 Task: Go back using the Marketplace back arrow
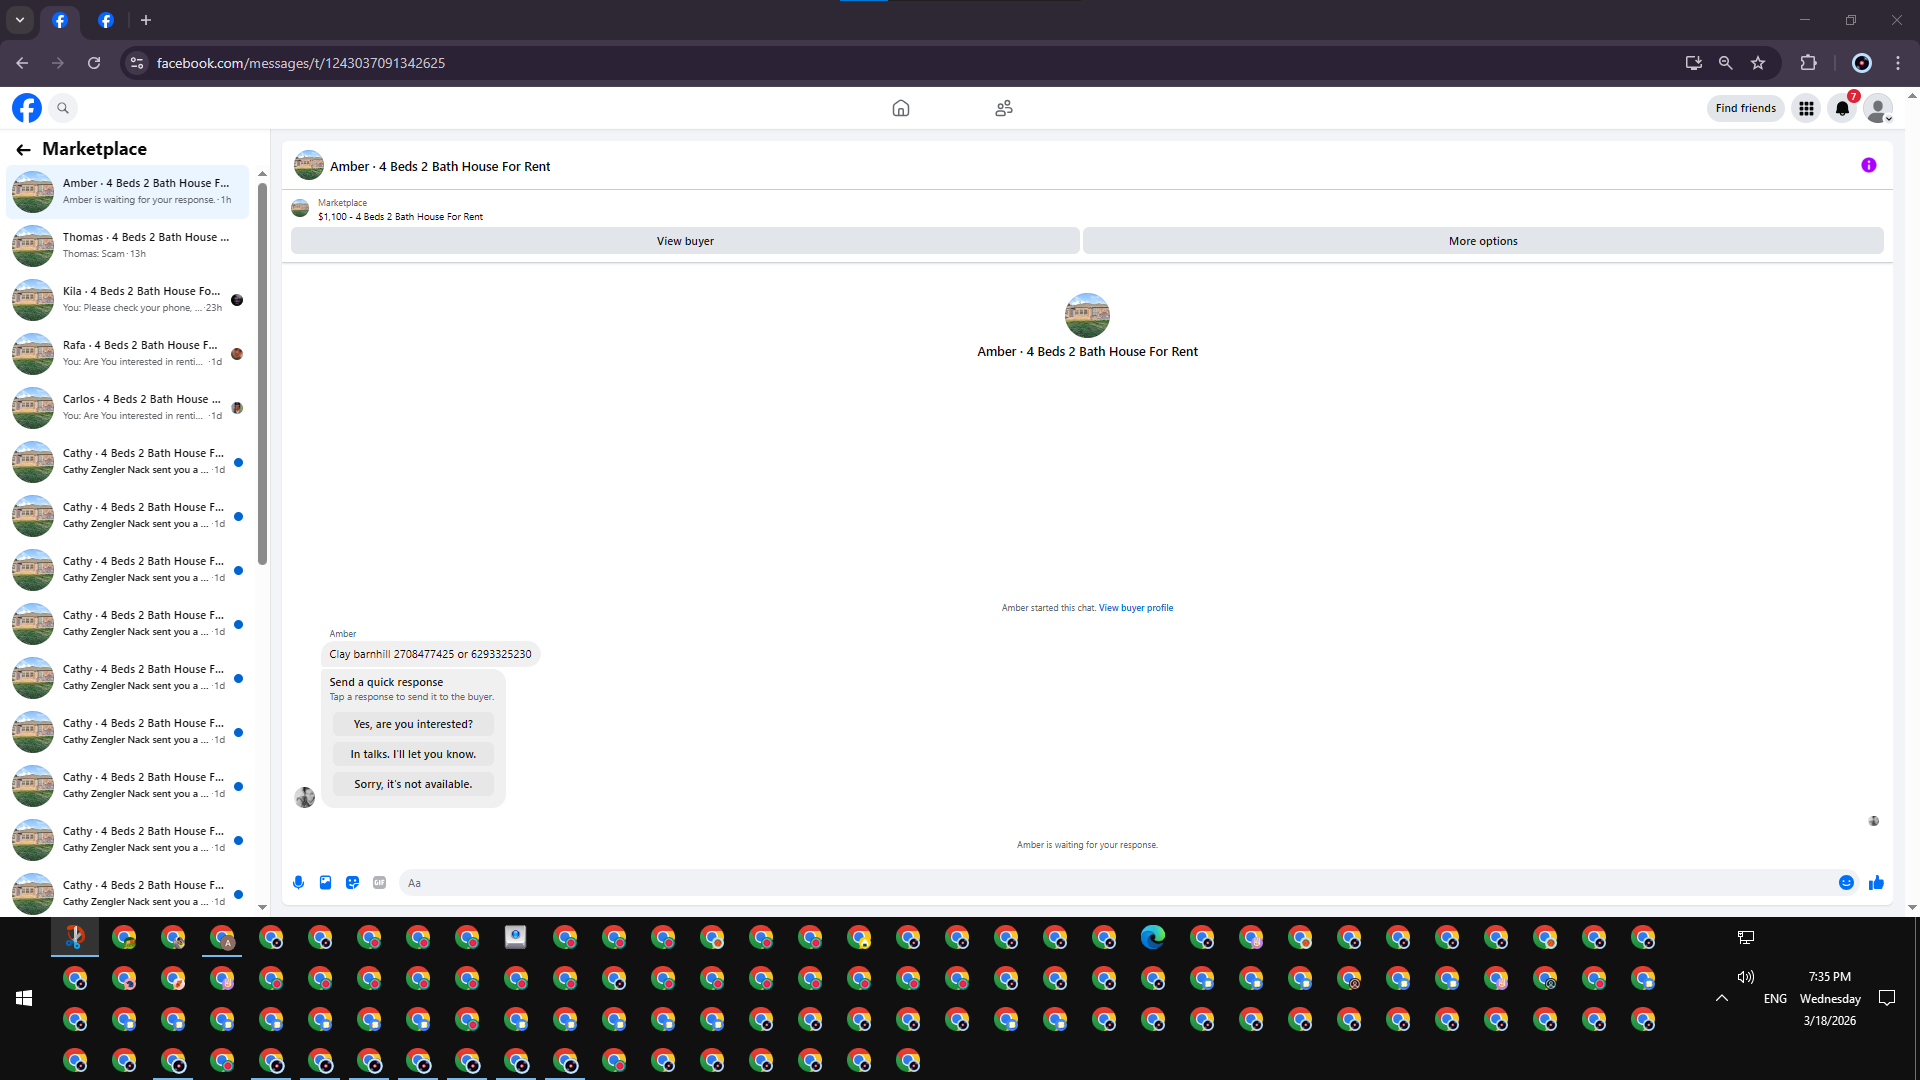pyautogui.click(x=23, y=149)
